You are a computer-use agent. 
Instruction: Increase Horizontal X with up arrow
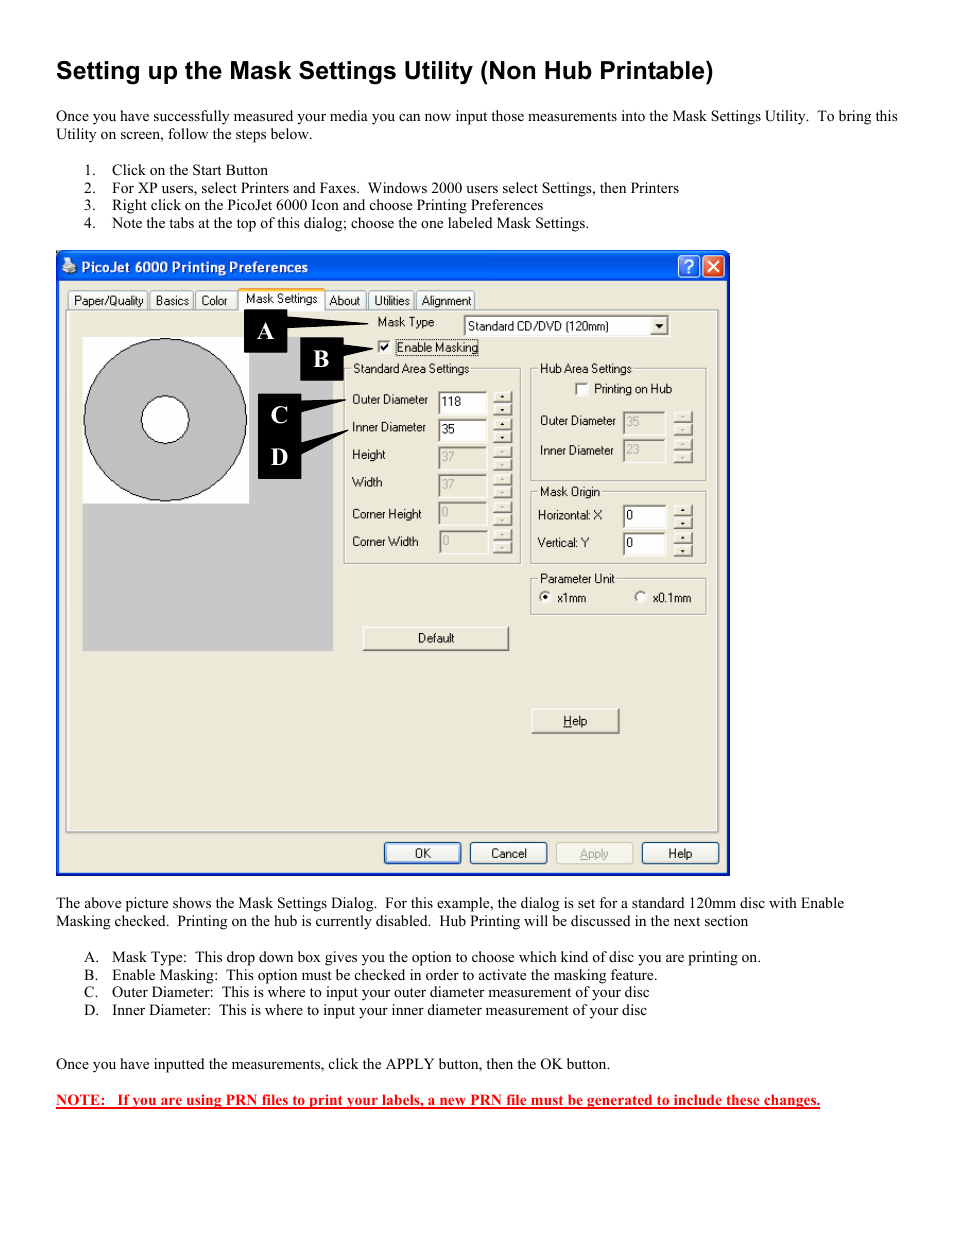(683, 511)
